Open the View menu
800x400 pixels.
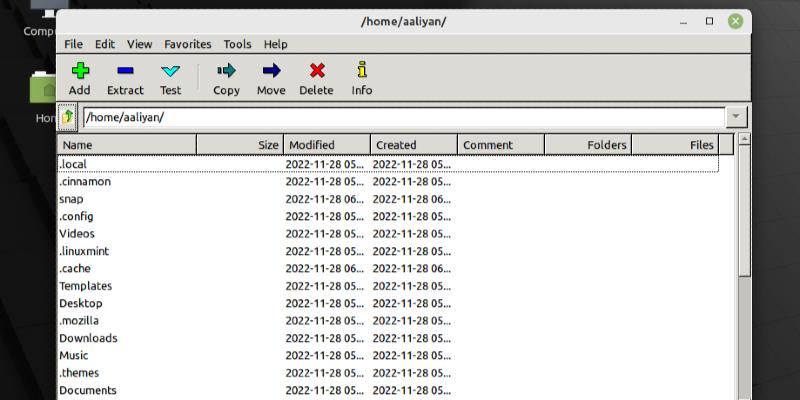point(140,44)
